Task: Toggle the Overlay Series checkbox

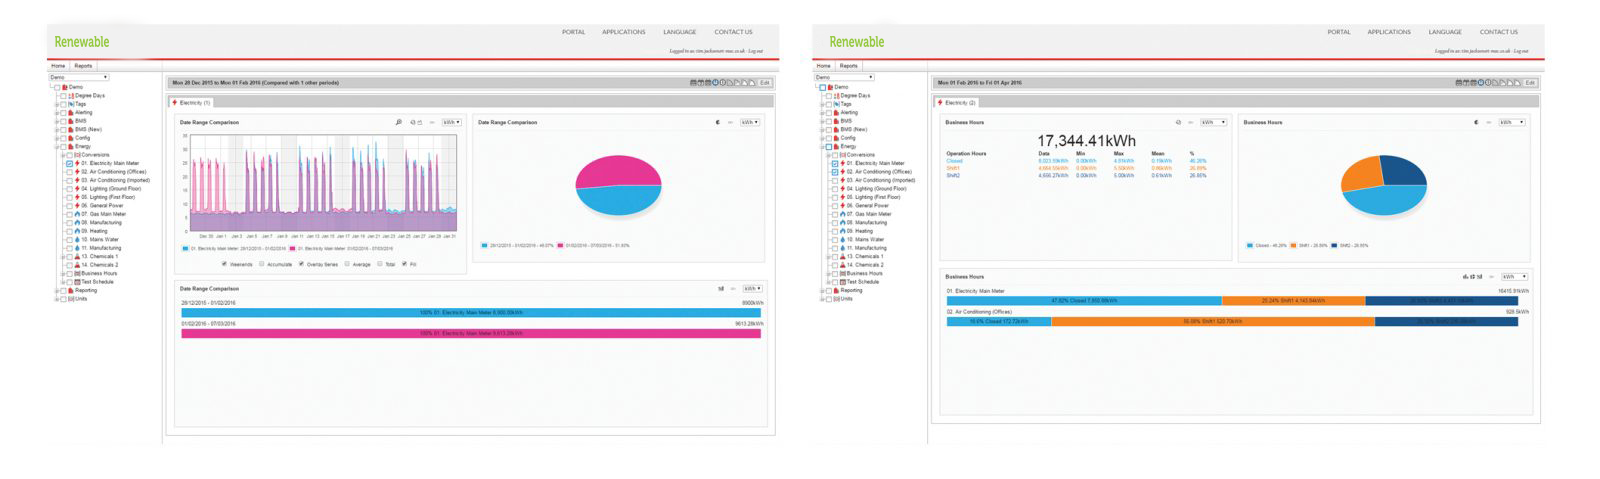Action: pos(301,264)
